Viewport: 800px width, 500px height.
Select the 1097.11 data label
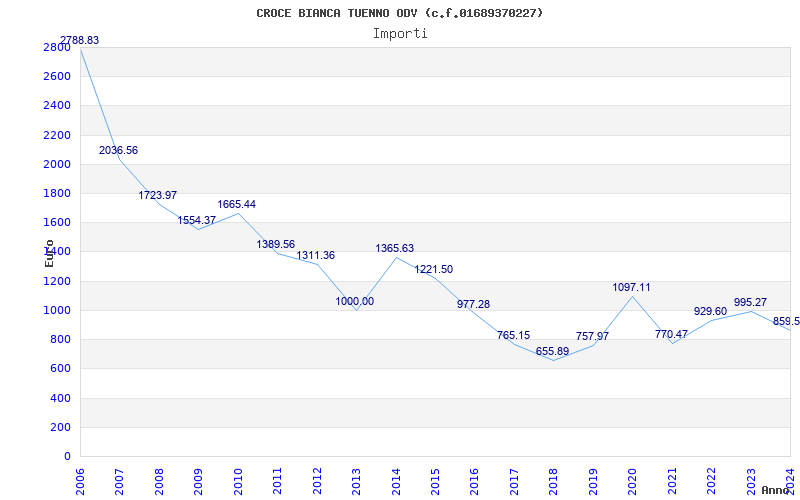pos(632,287)
